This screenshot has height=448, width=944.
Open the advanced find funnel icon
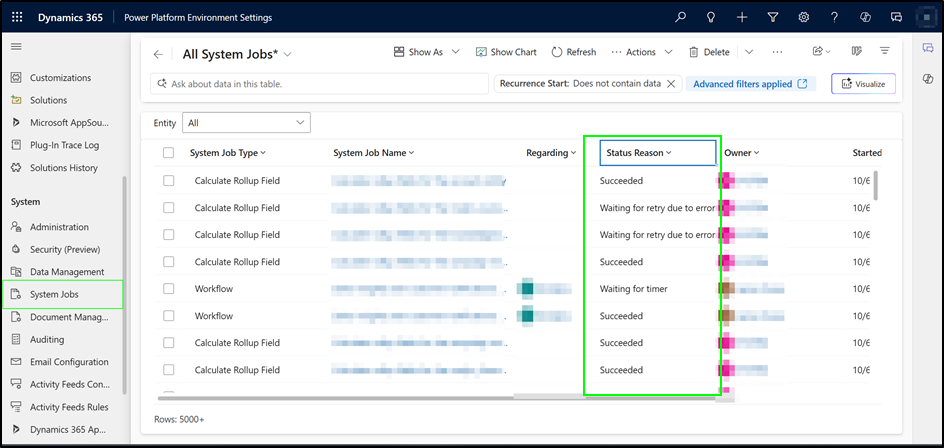coord(773,17)
